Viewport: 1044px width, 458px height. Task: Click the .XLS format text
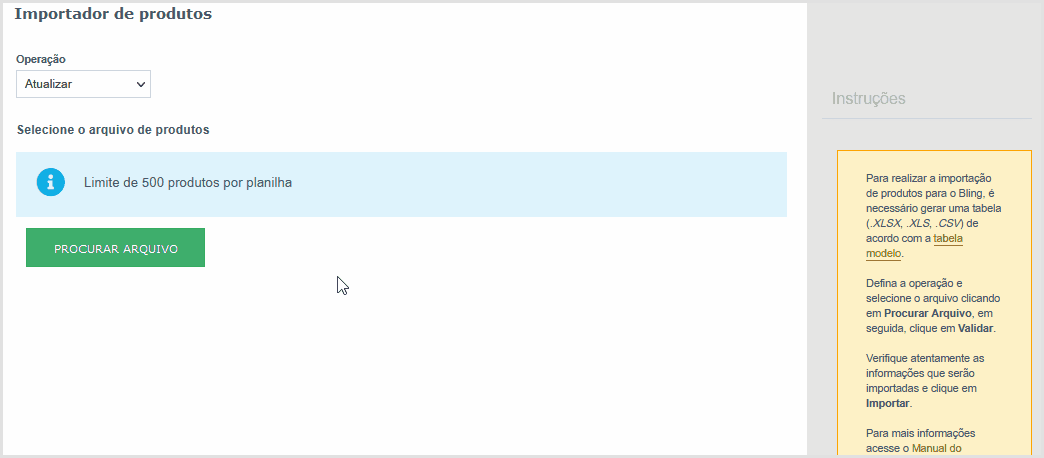click(x=917, y=223)
